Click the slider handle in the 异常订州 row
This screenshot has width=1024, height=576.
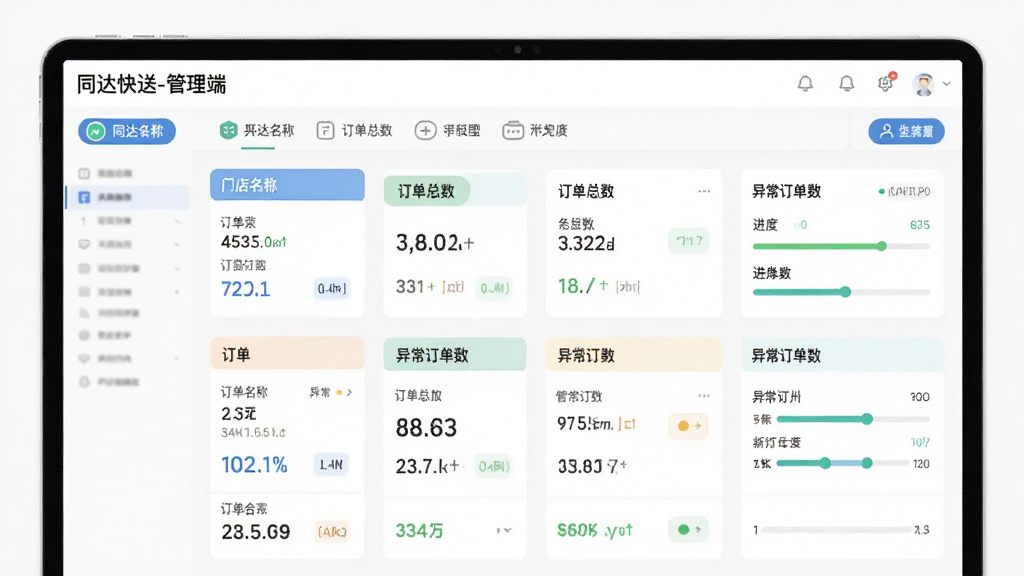(x=867, y=419)
